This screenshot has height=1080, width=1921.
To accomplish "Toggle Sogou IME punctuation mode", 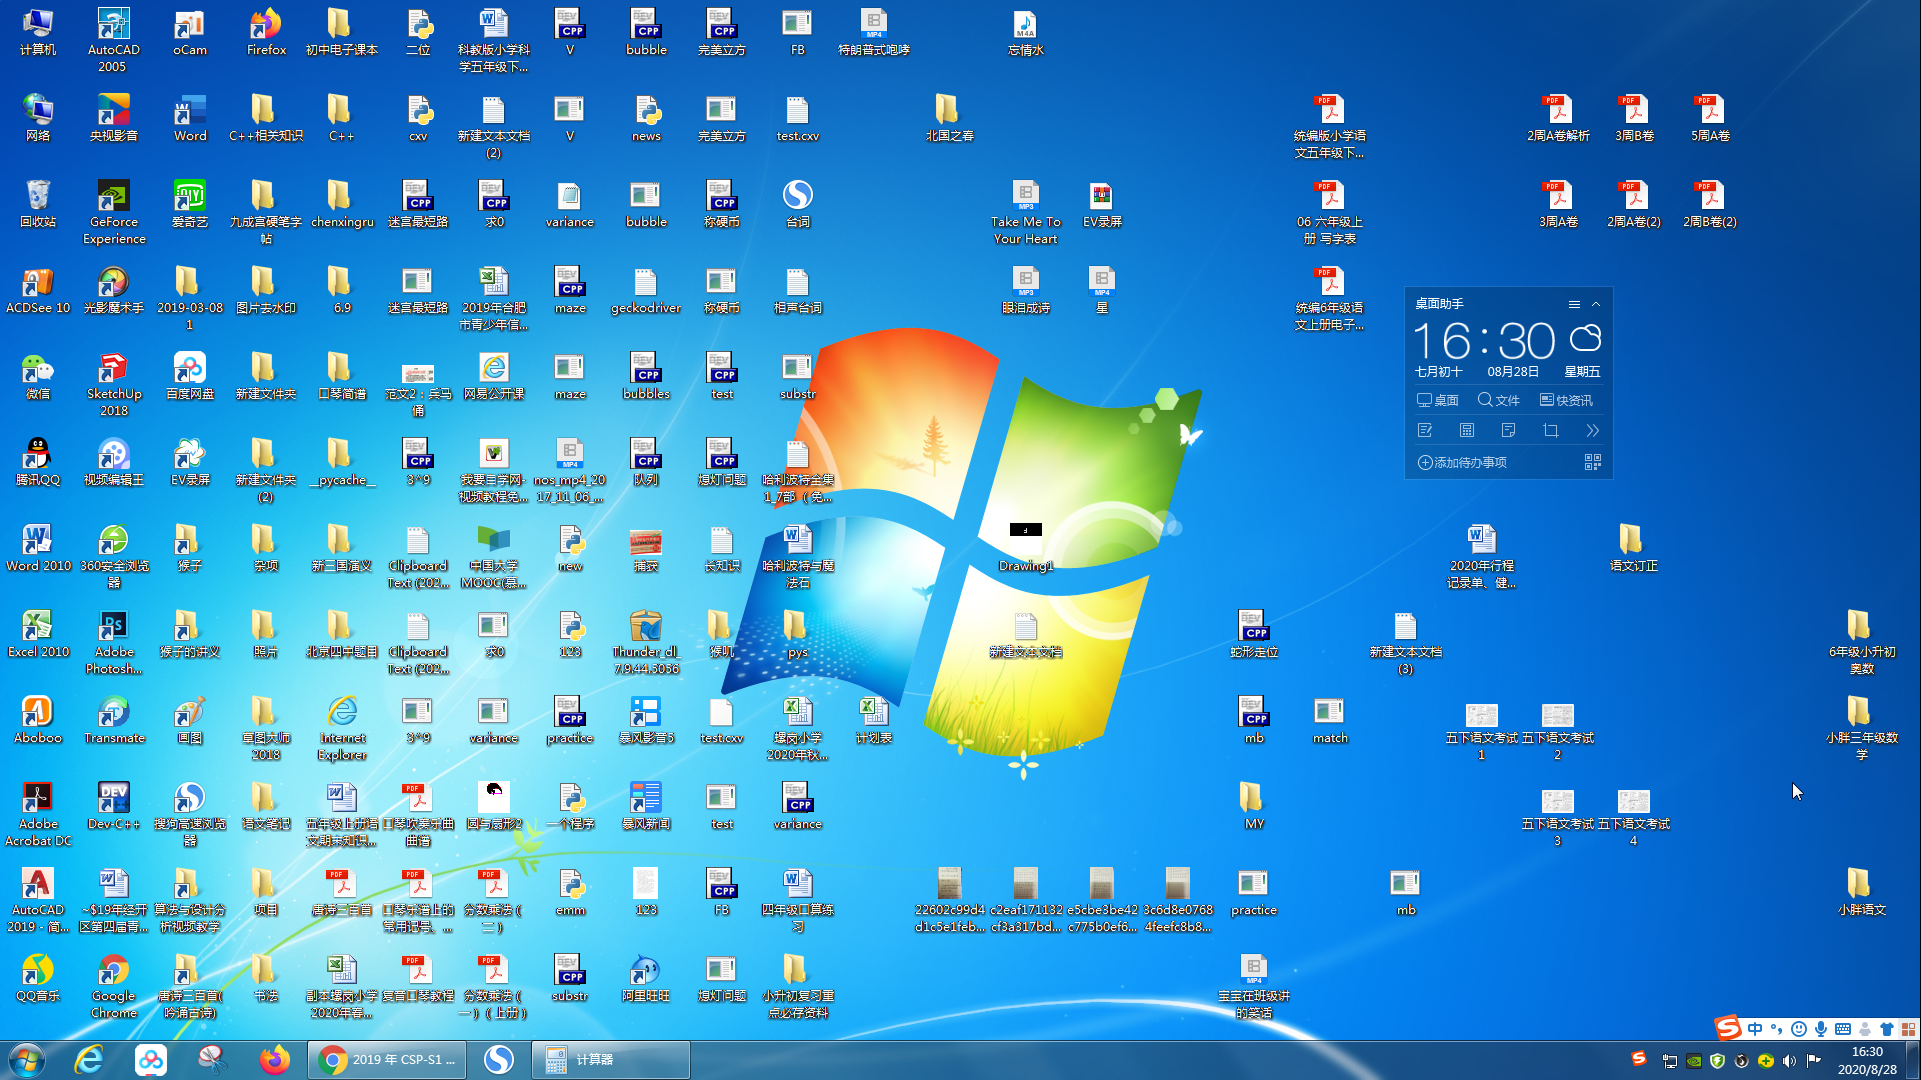I will point(1777,1029).
